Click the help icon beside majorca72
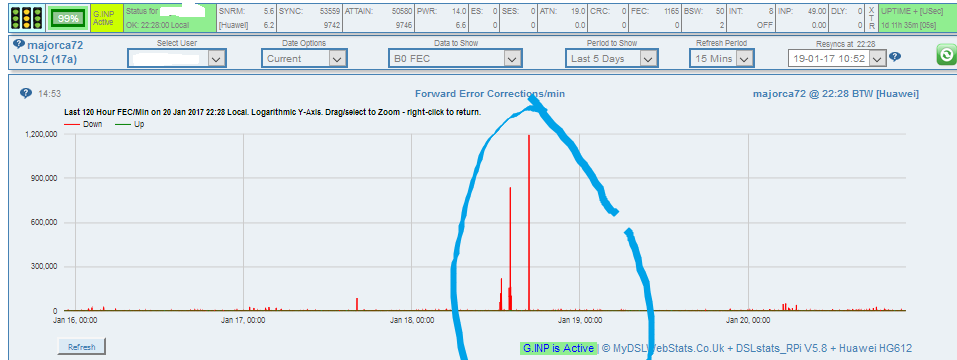Viewport: 957px width, 360px height. click(x=18, y=45)
